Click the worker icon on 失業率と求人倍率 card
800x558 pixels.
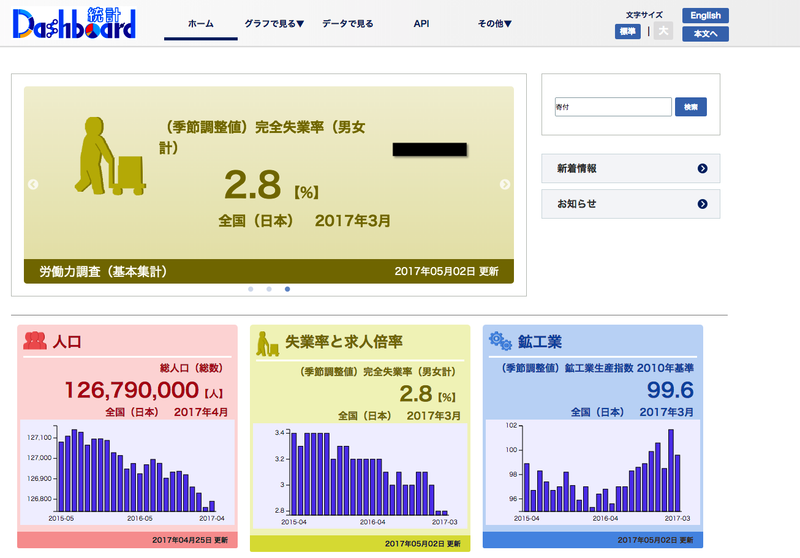point(267,344)
